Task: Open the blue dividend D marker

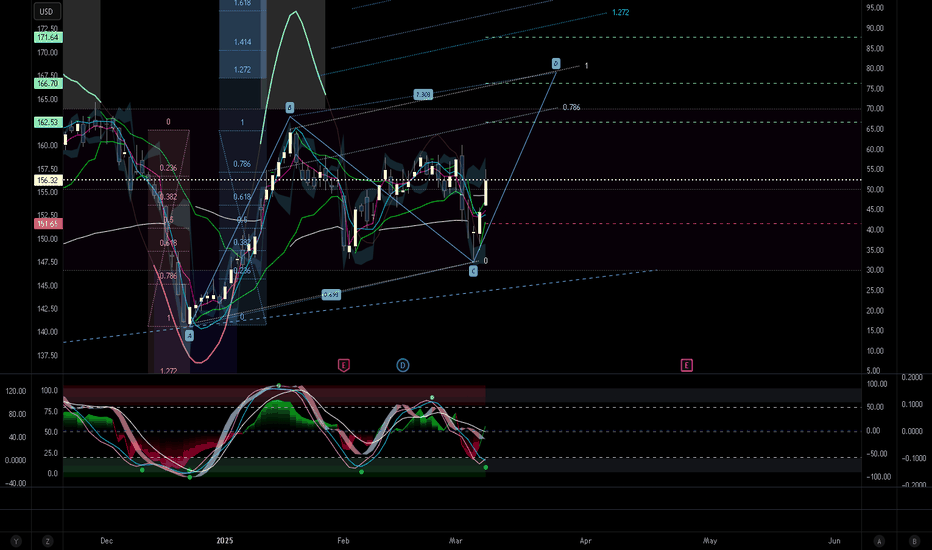Action: pos(402,365)
